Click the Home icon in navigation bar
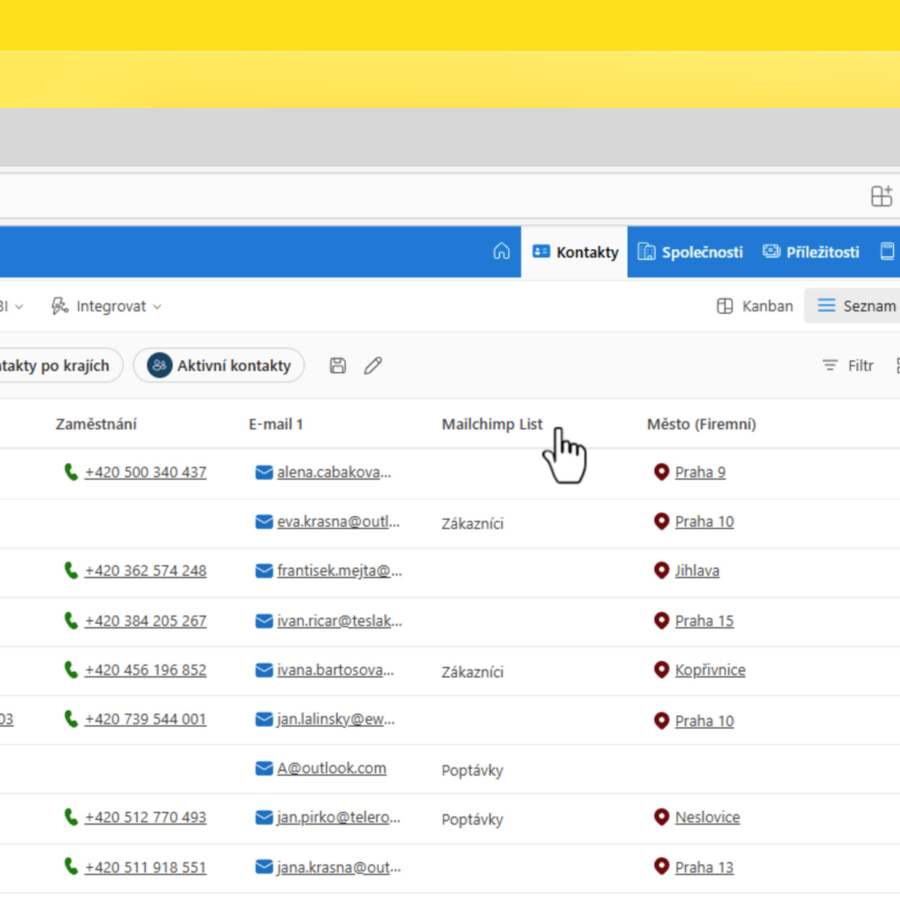This screenshot has width=900, height=900. [501, 252]
